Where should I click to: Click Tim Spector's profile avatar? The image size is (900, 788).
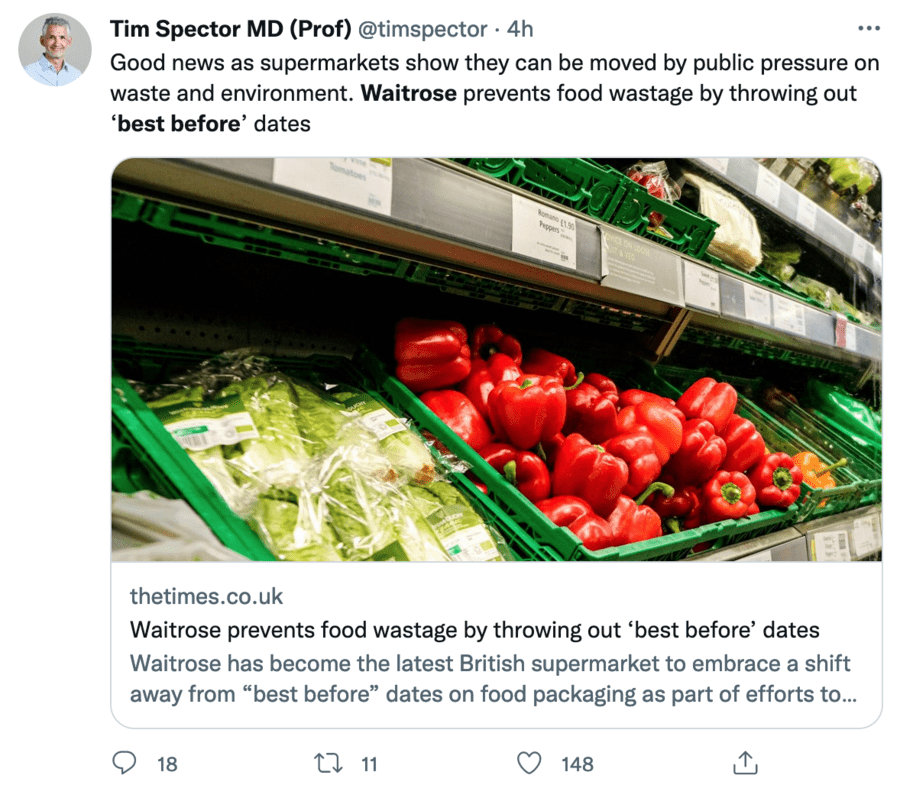[55, 50]
